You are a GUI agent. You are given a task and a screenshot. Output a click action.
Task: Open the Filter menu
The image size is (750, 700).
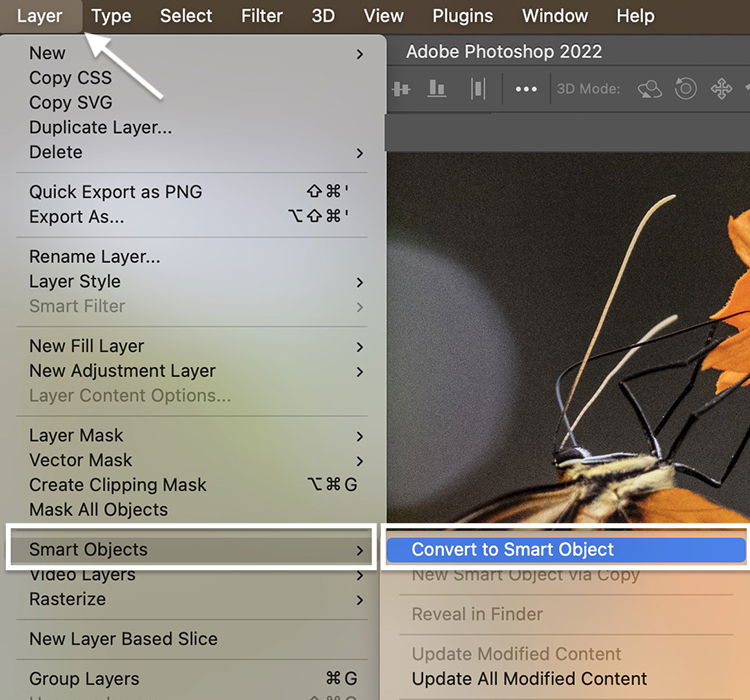pos(264,16)
